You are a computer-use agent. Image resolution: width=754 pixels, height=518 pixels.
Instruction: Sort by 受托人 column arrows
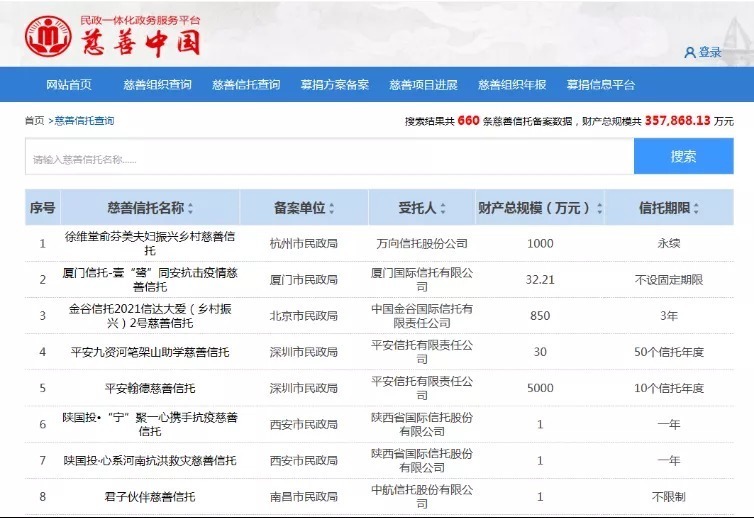click(443, 208)
